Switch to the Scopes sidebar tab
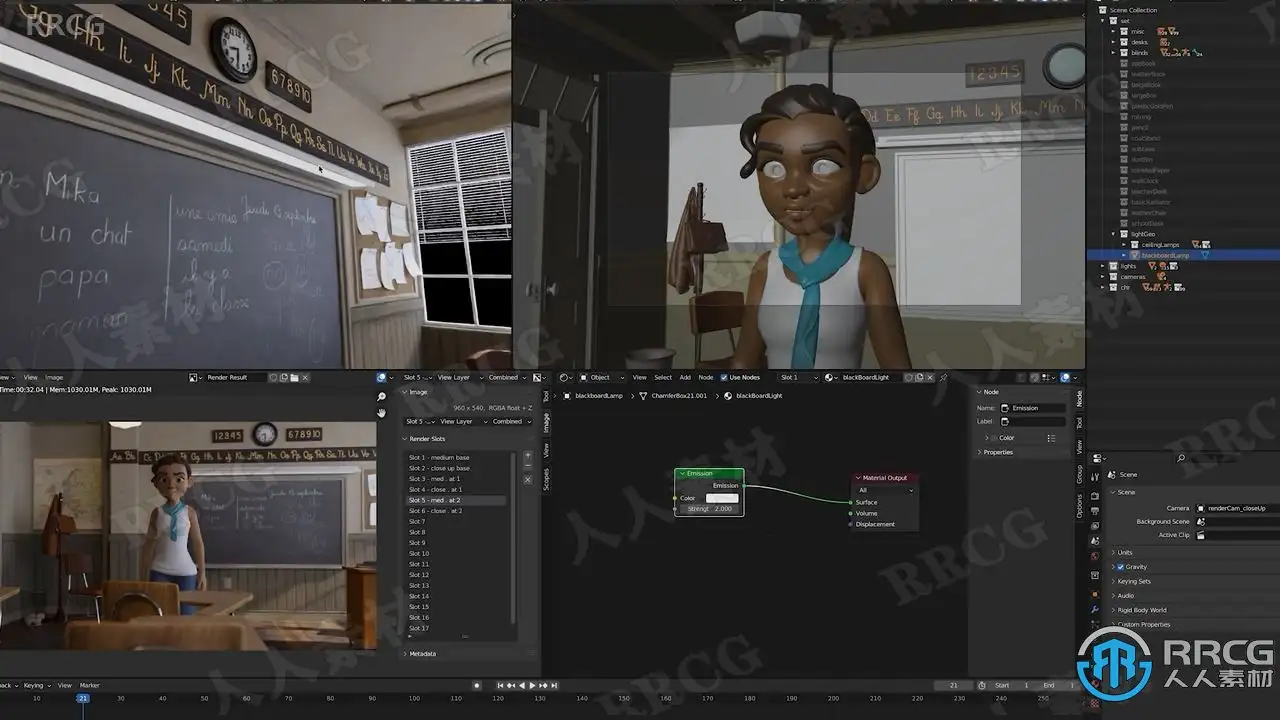 (546, 481)
